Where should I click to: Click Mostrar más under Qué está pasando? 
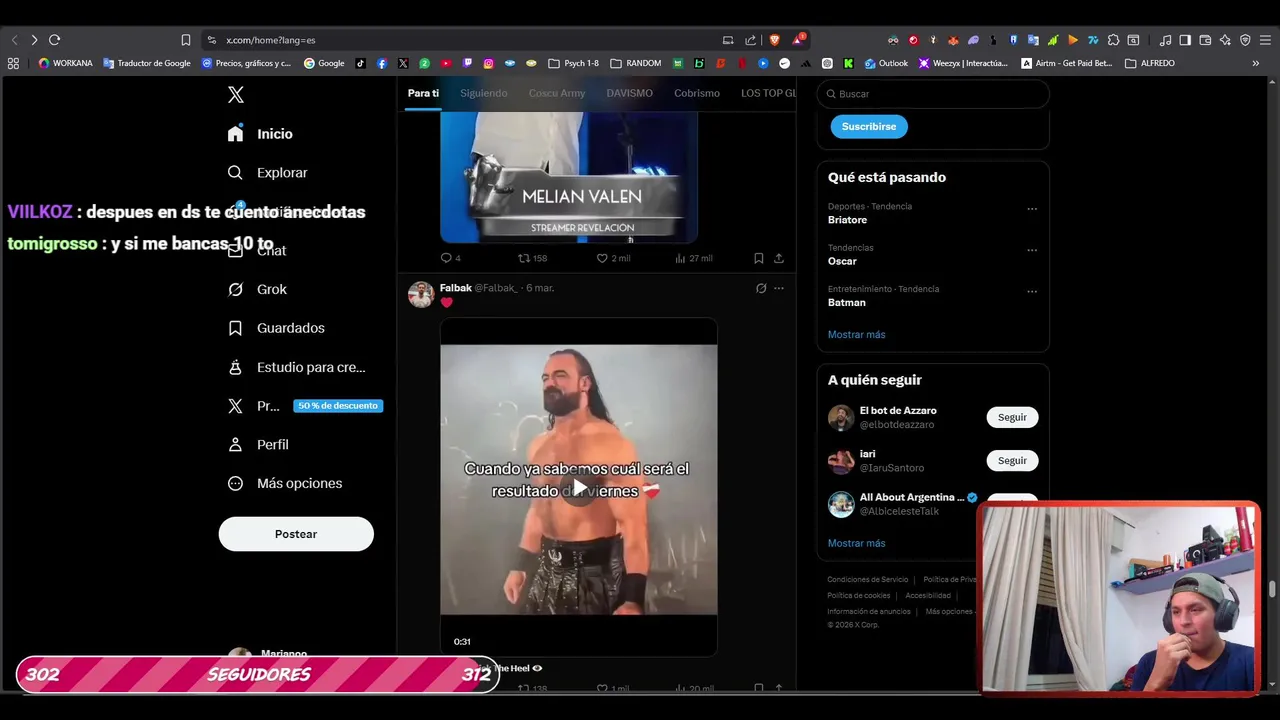[856, 334]
